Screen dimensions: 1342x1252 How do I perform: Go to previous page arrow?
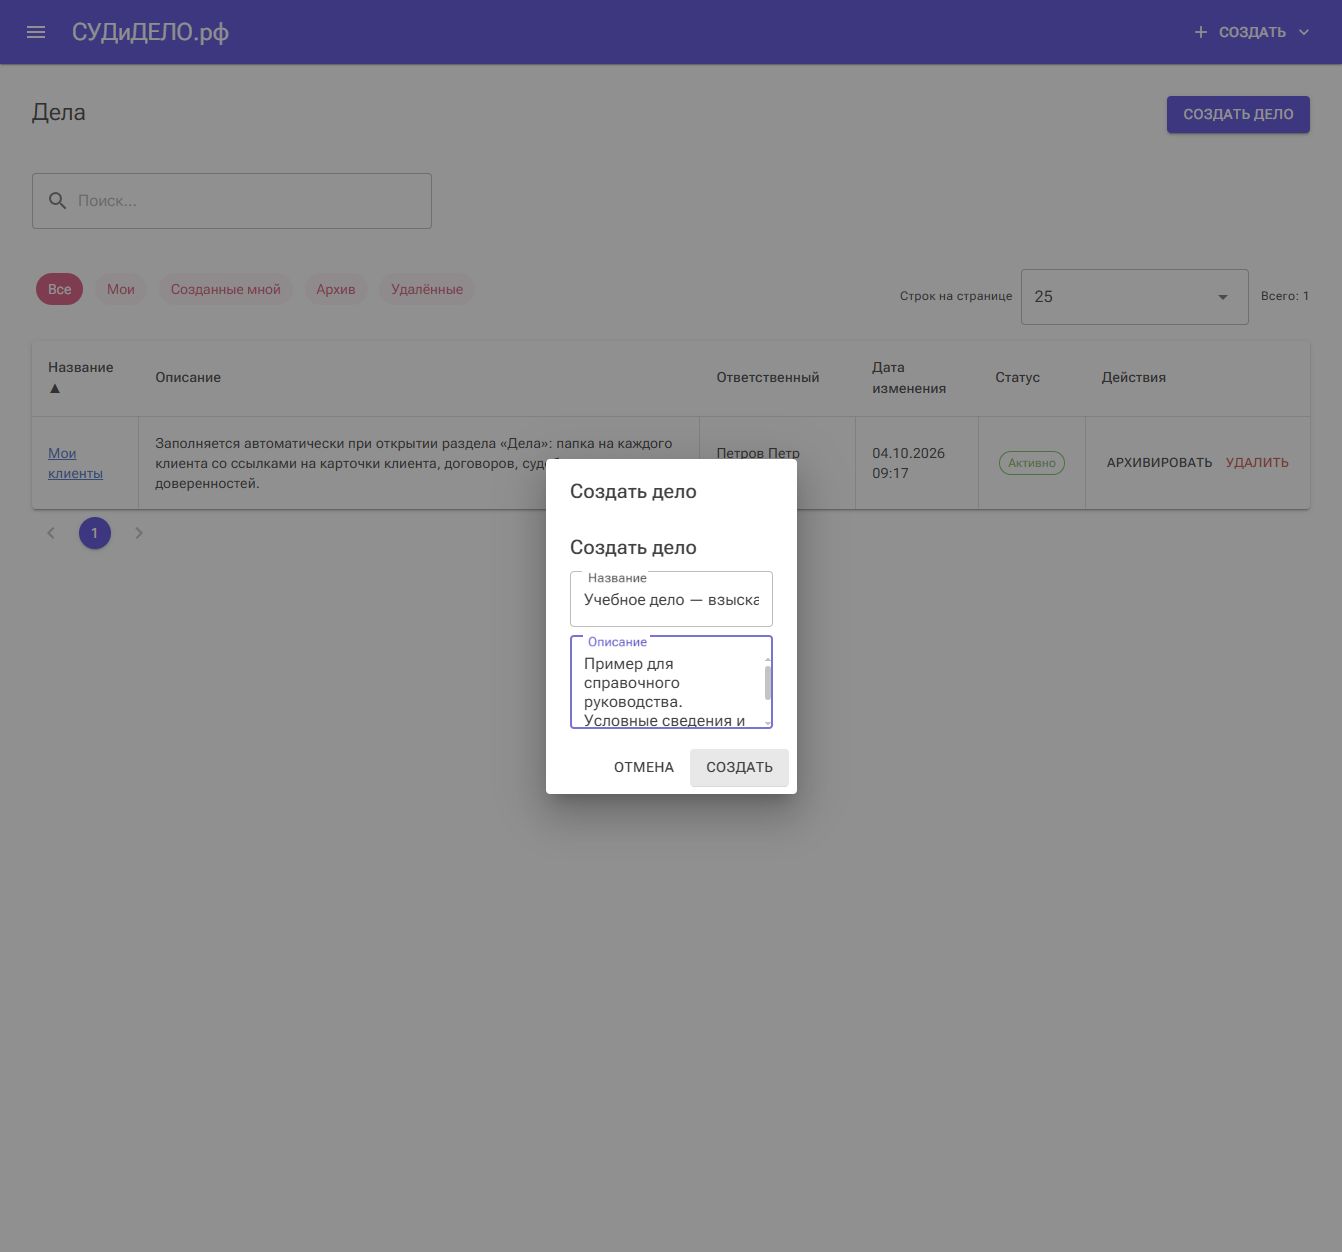[51, 533]
